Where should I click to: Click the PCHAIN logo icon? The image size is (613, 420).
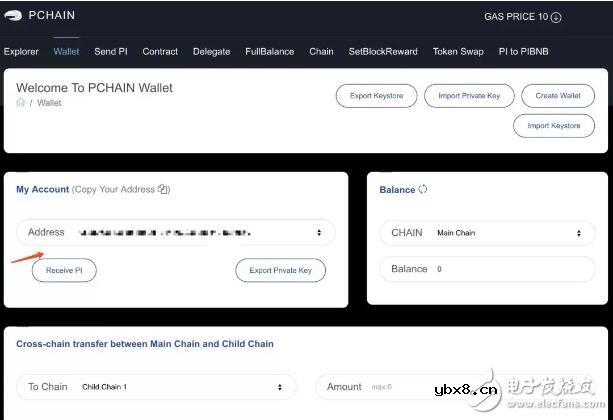coord(13,16)
